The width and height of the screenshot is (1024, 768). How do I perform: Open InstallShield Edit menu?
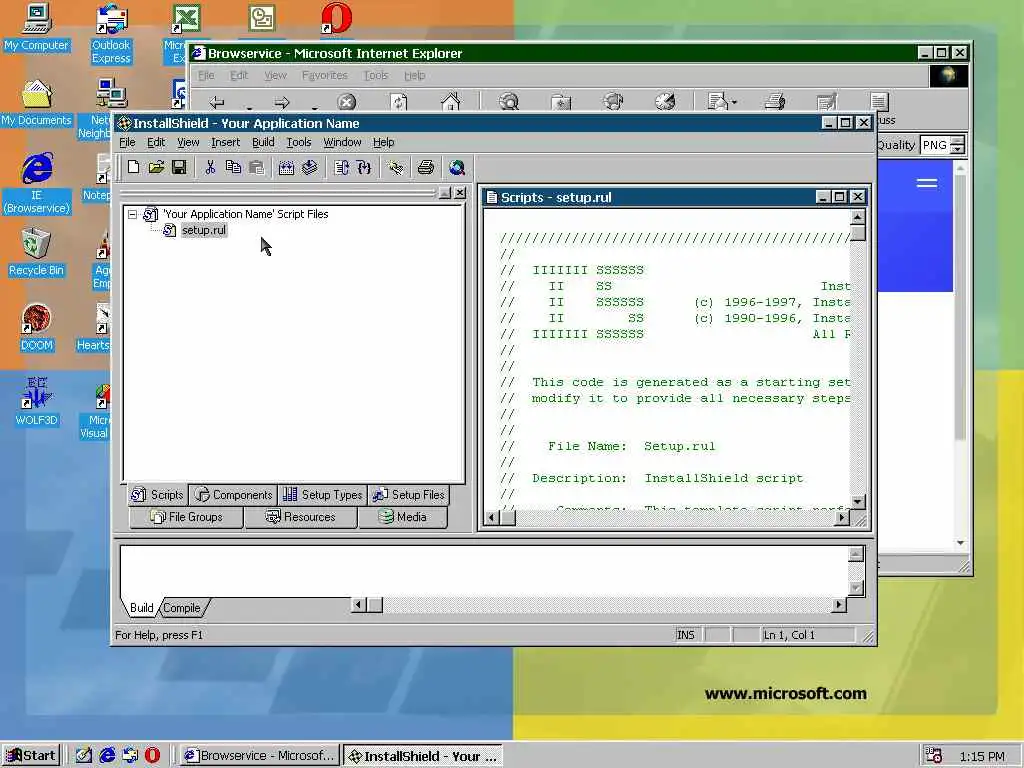(x=156, y=142)
